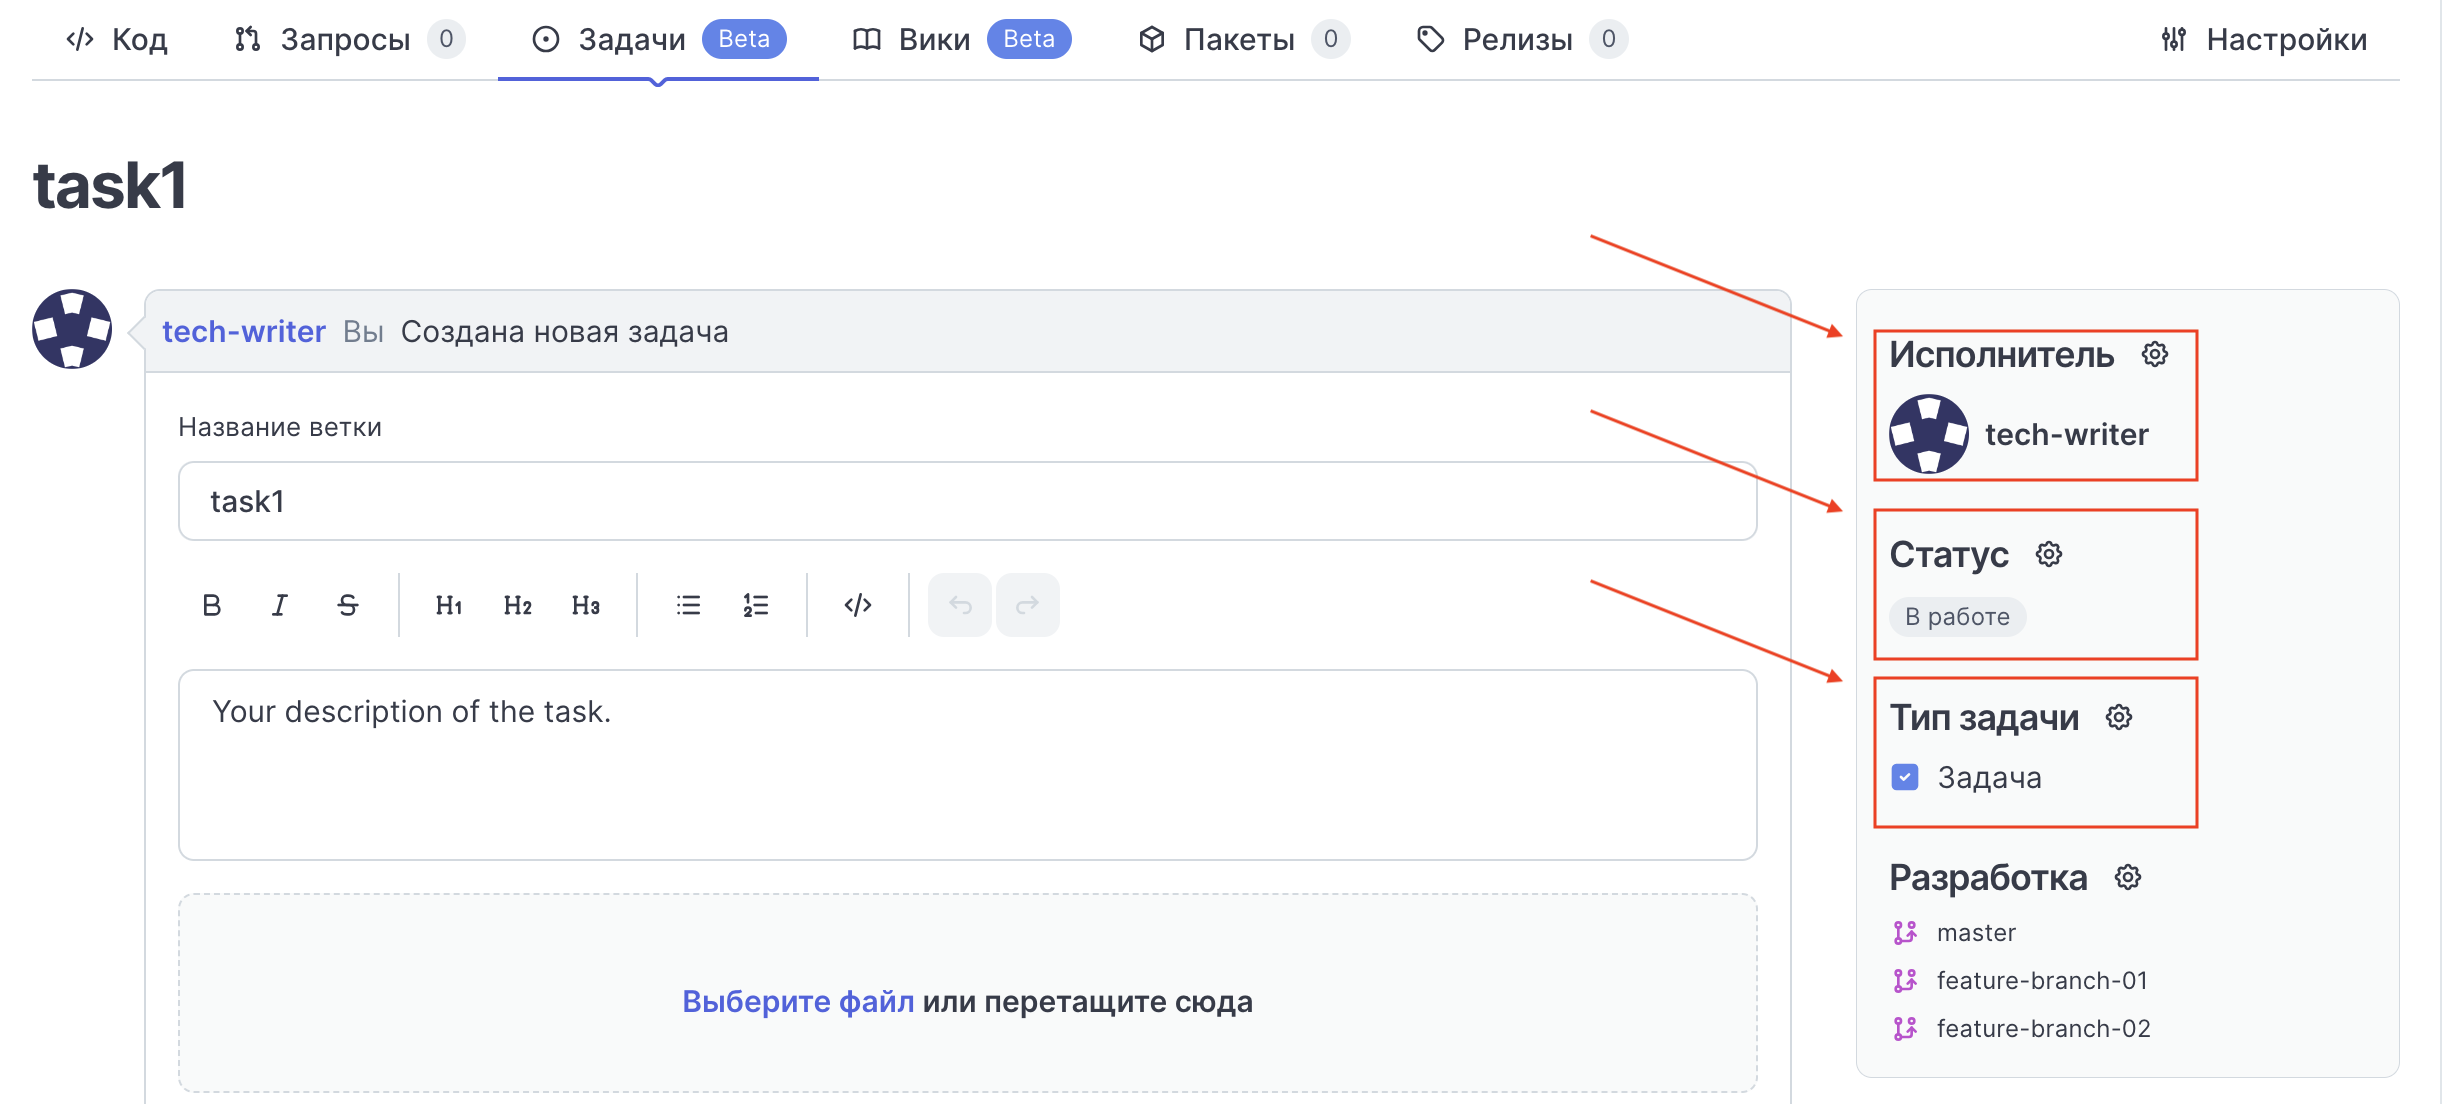Click the Тип задачи heading

1984,717
